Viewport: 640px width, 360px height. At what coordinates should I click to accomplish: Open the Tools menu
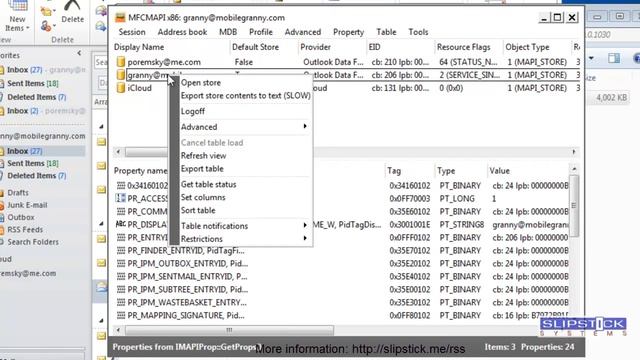[418, 32]
